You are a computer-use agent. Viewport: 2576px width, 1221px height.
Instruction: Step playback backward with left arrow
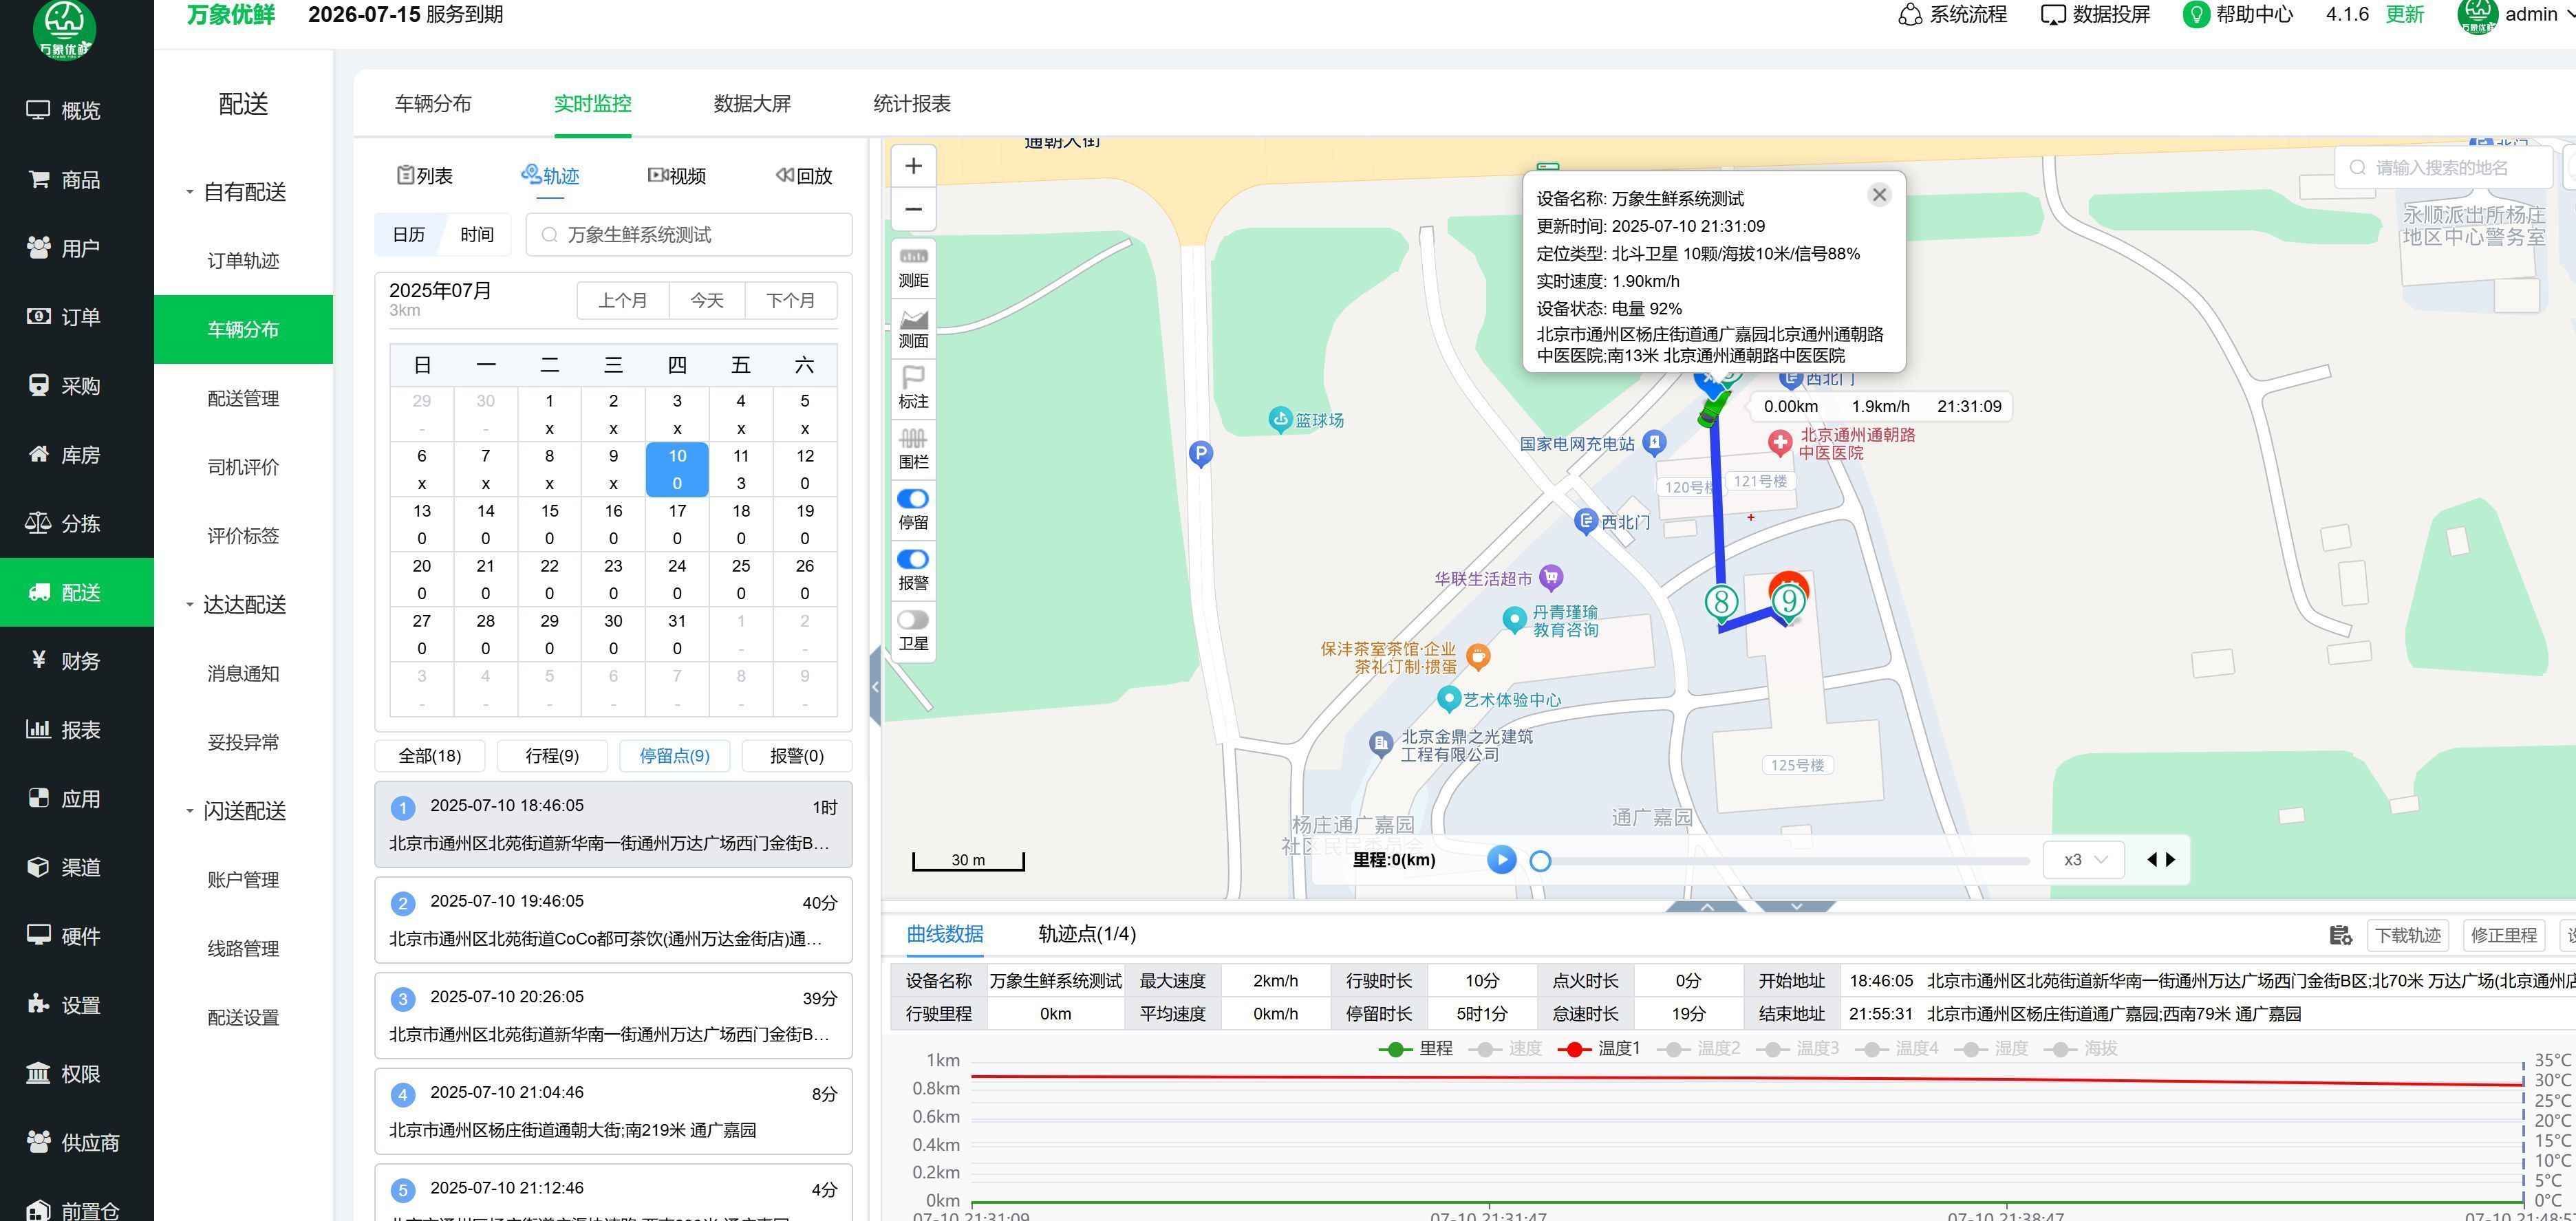[x=2152, y=860]
